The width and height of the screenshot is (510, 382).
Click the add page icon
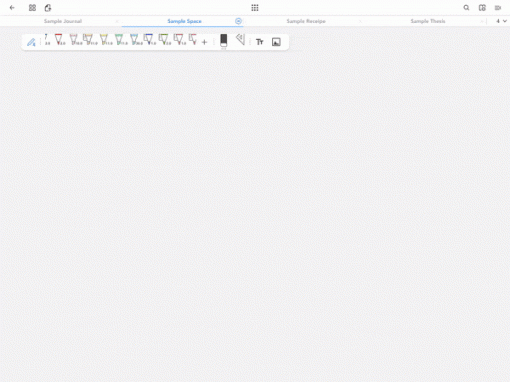pyautogui.click(x=48, y=8)
